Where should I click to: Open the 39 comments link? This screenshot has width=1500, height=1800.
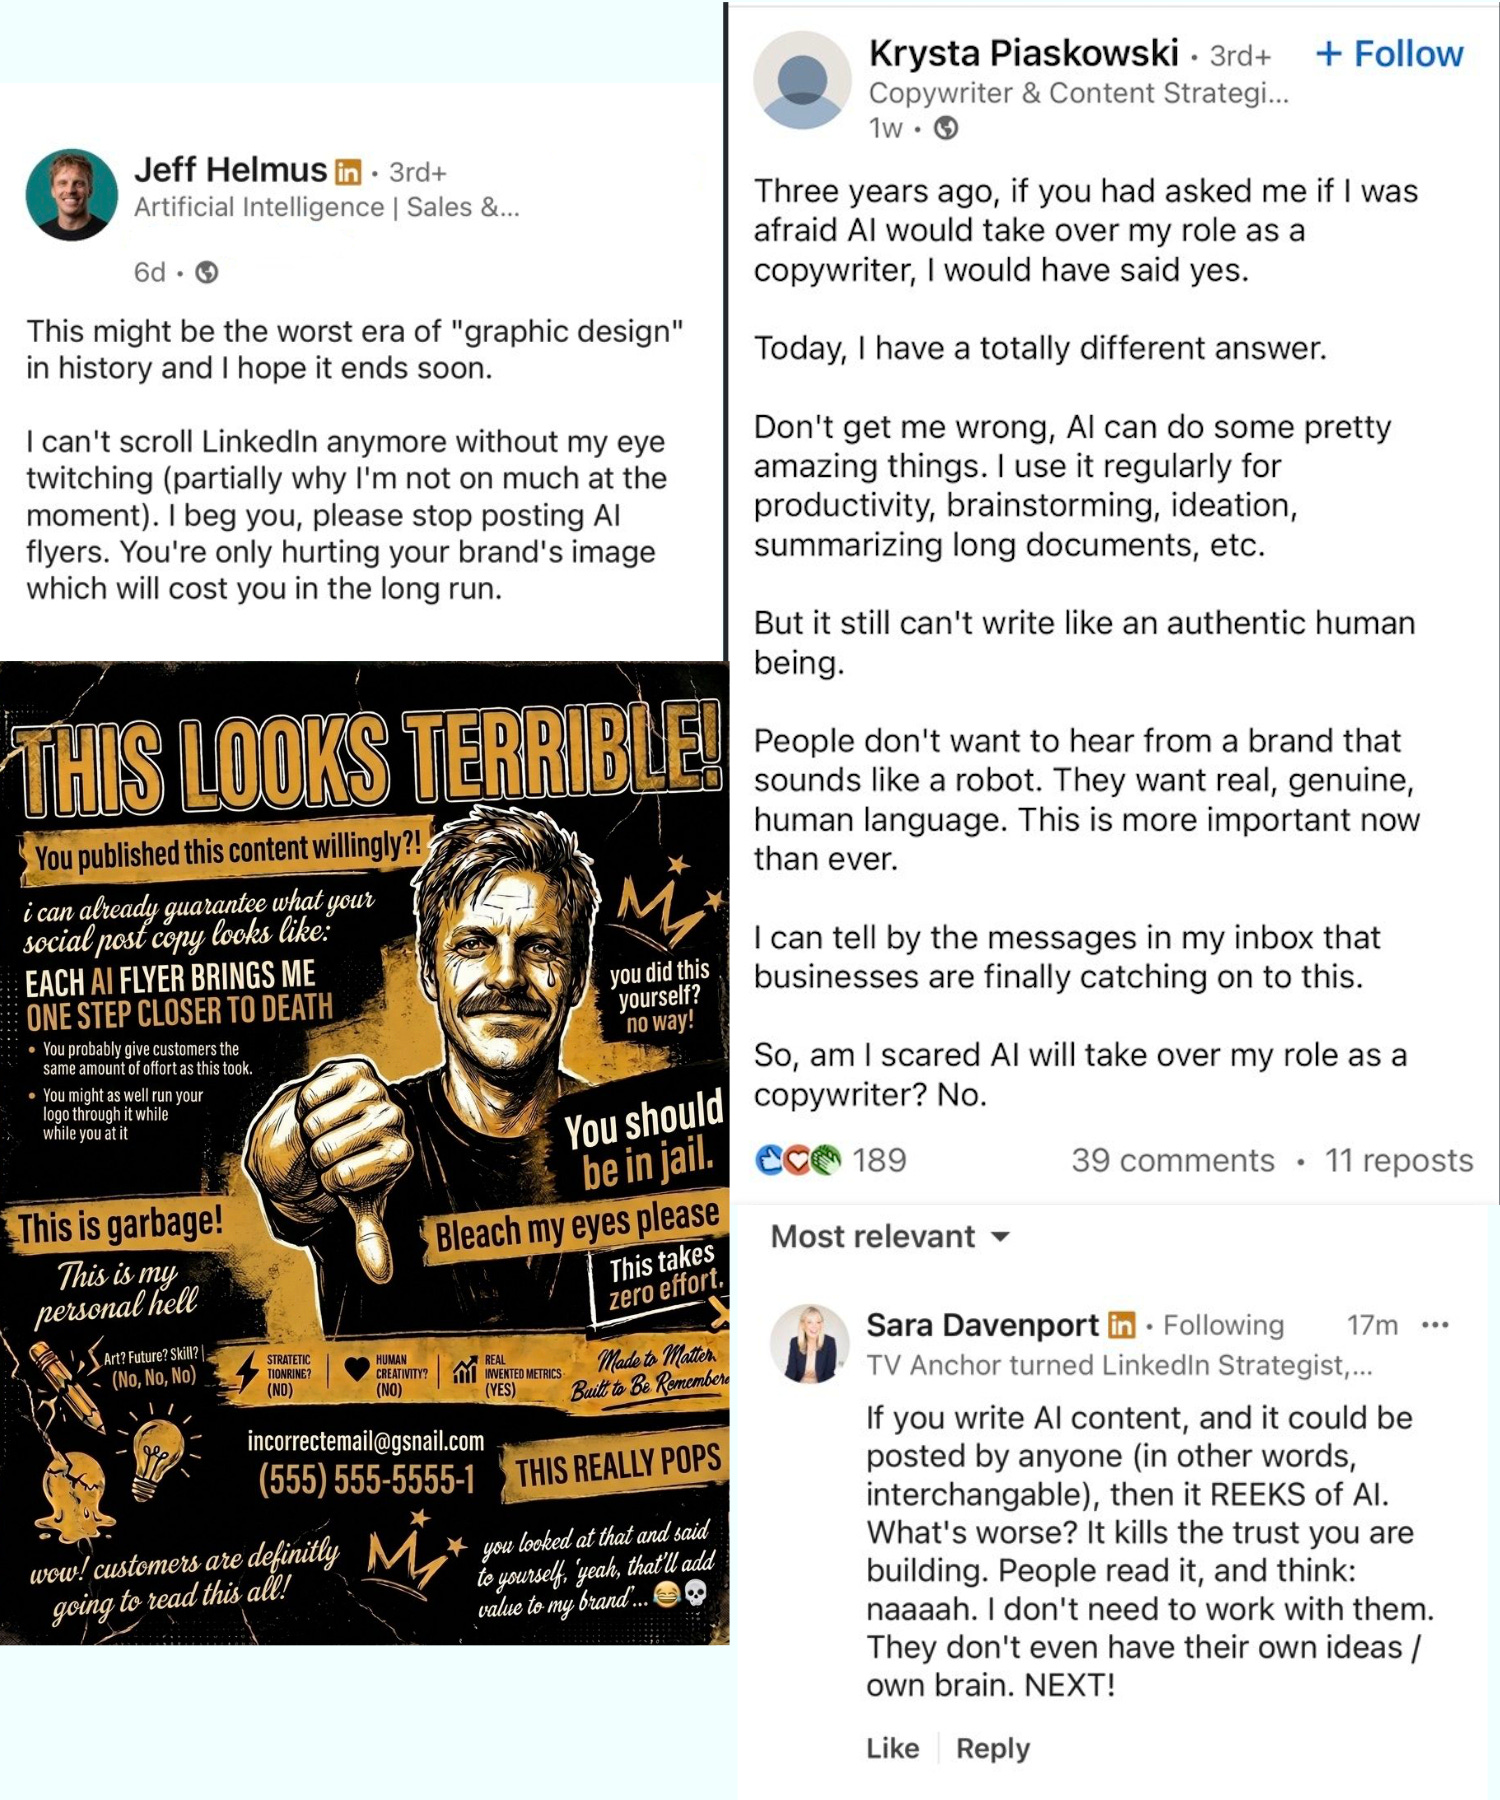(1173, 1160)
